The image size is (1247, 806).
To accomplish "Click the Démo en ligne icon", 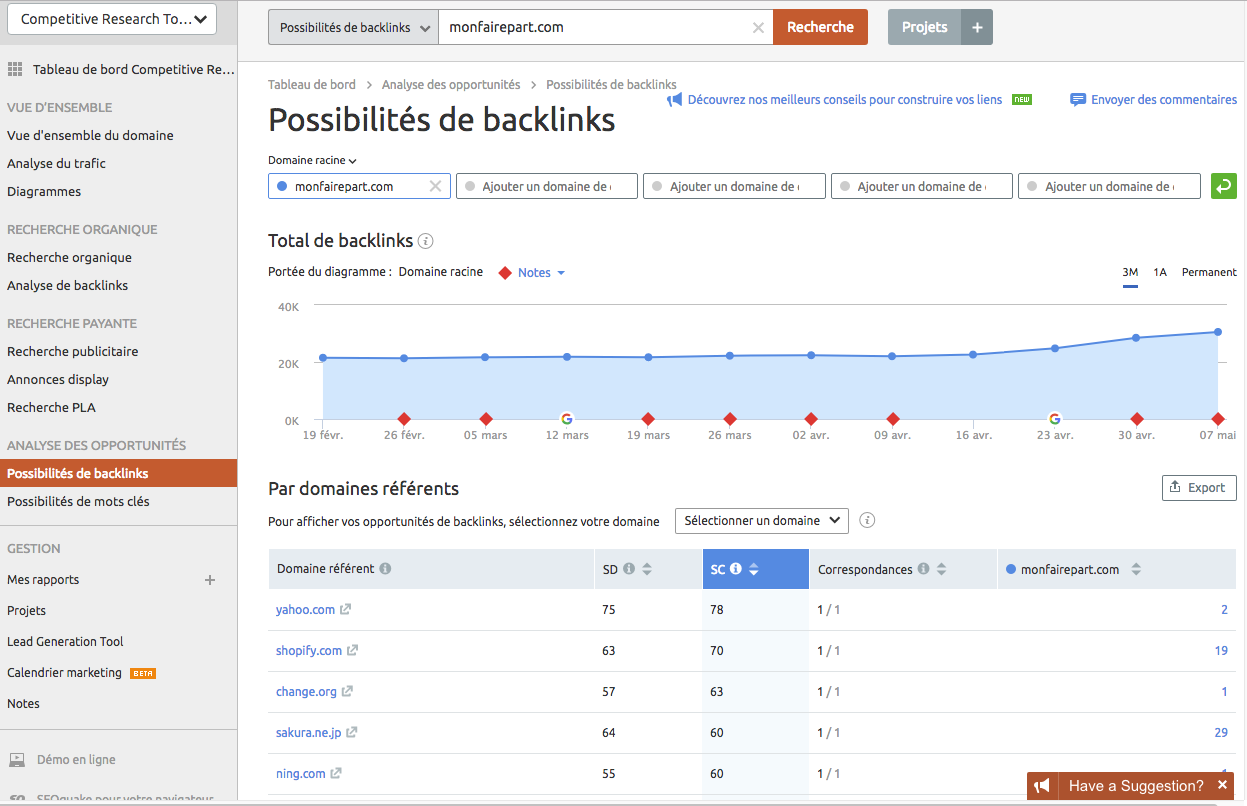I will click(17, 760).
